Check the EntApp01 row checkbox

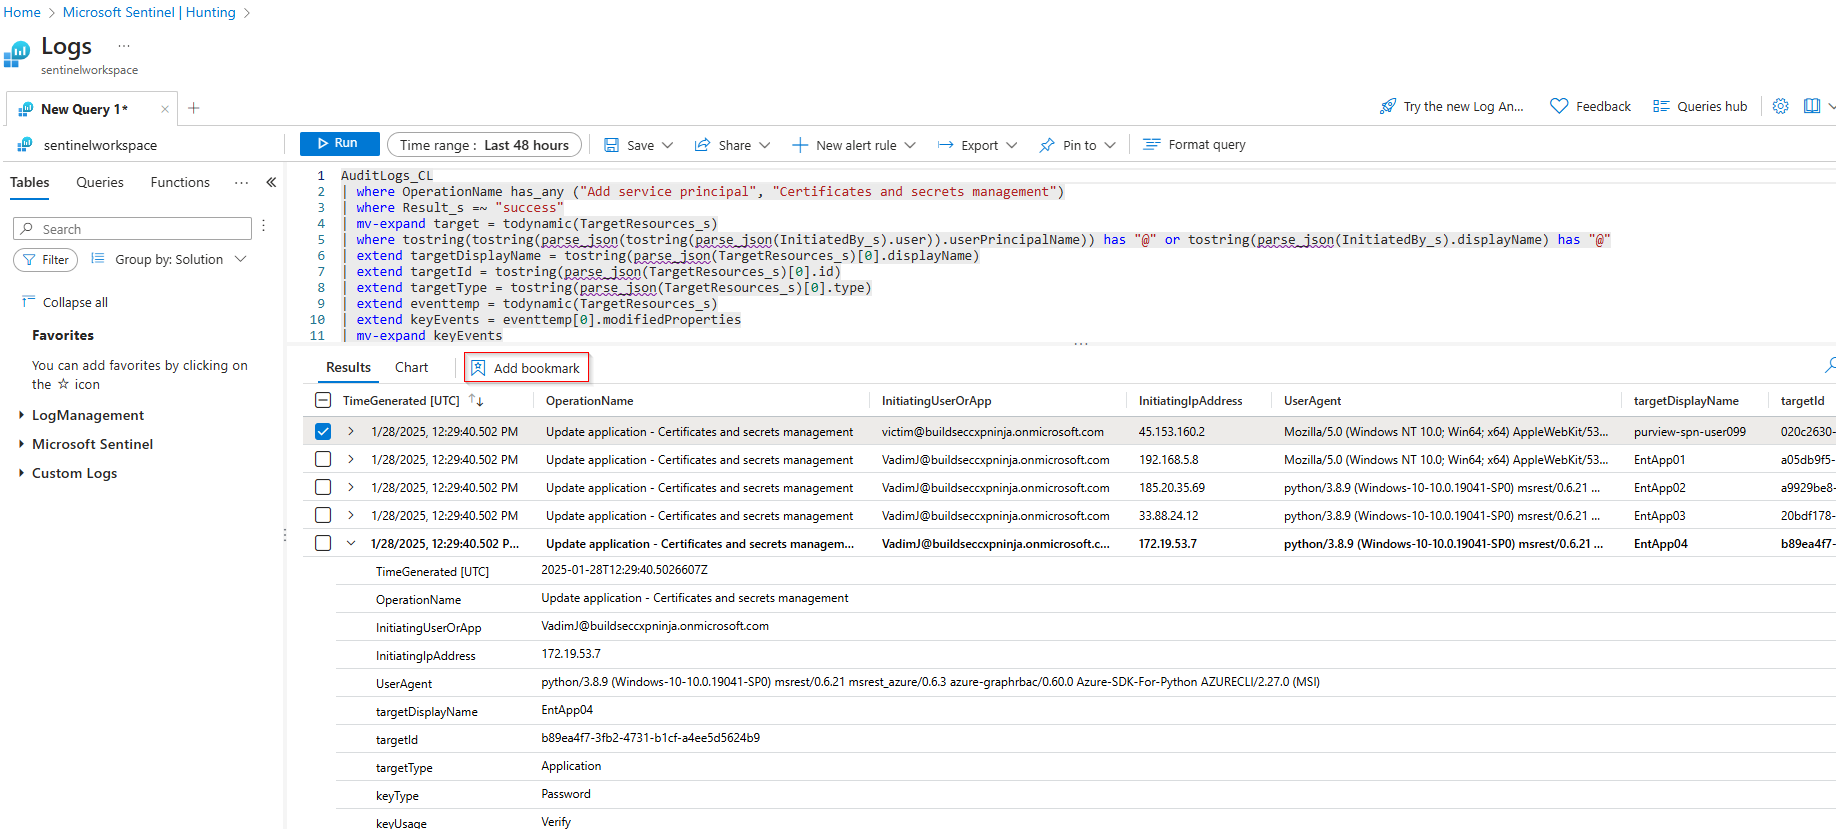pyautogui.click(x=323, y=460)
